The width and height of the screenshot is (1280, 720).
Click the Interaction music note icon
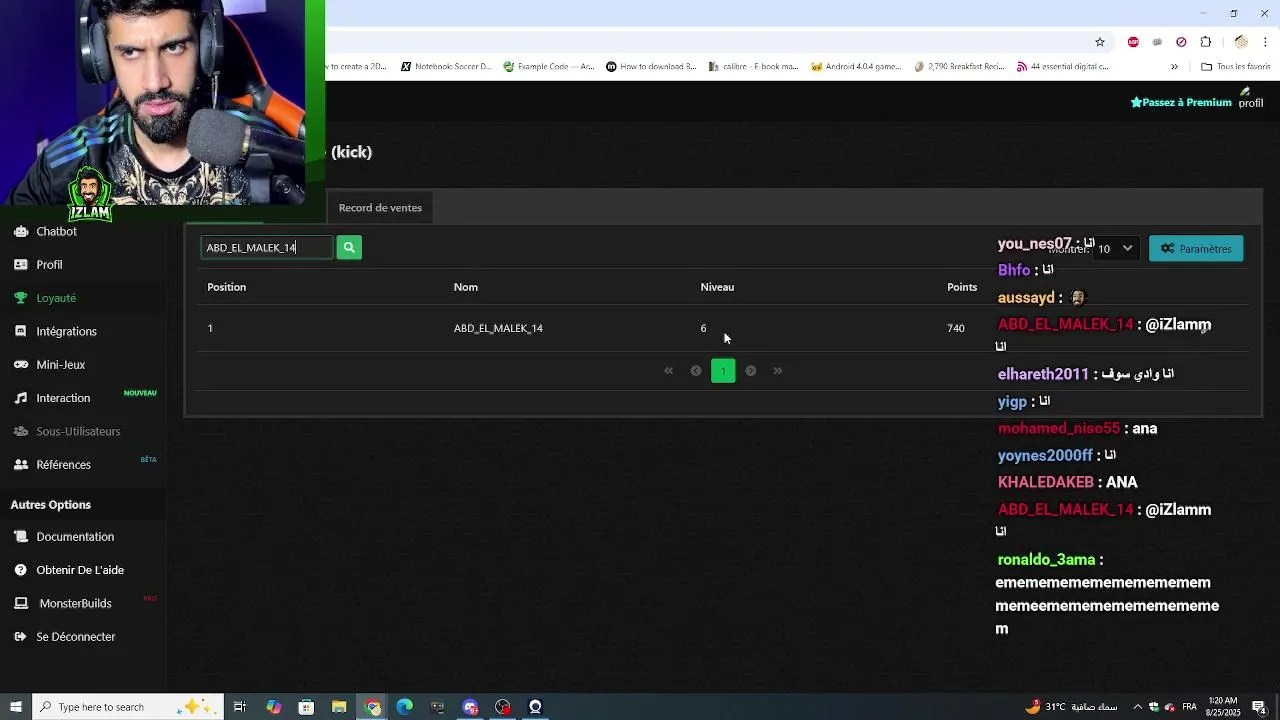(x=21, y=398)
